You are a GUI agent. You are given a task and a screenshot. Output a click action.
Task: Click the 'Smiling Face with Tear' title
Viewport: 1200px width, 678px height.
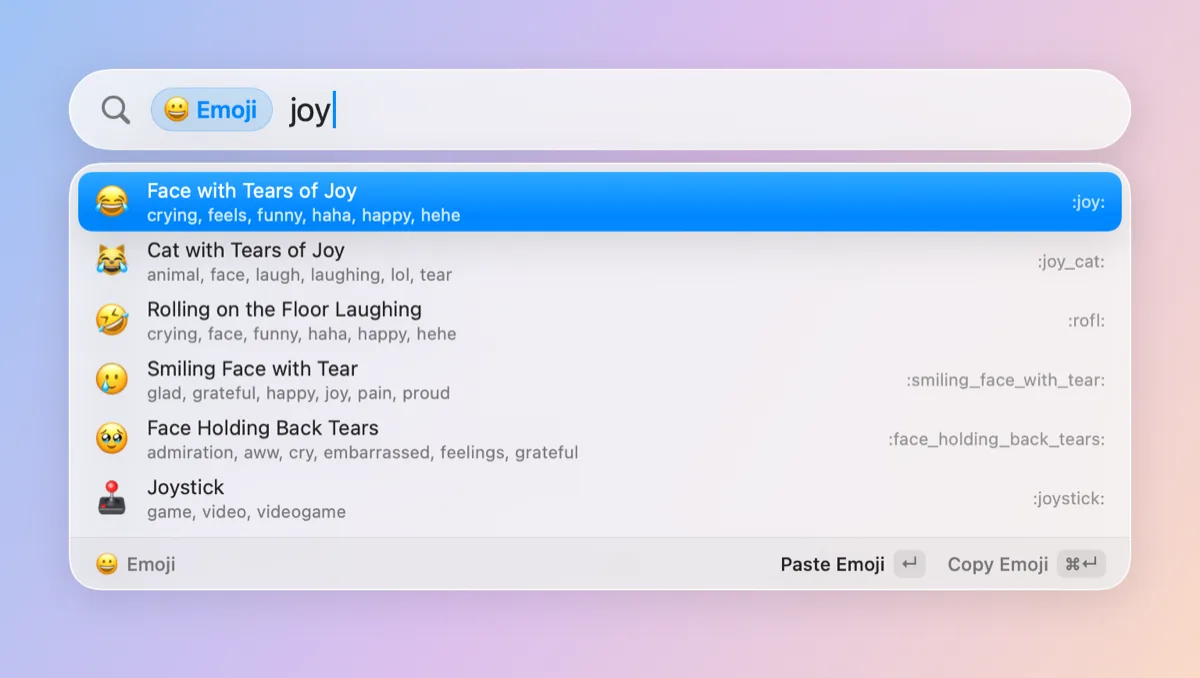pos(252,368)
